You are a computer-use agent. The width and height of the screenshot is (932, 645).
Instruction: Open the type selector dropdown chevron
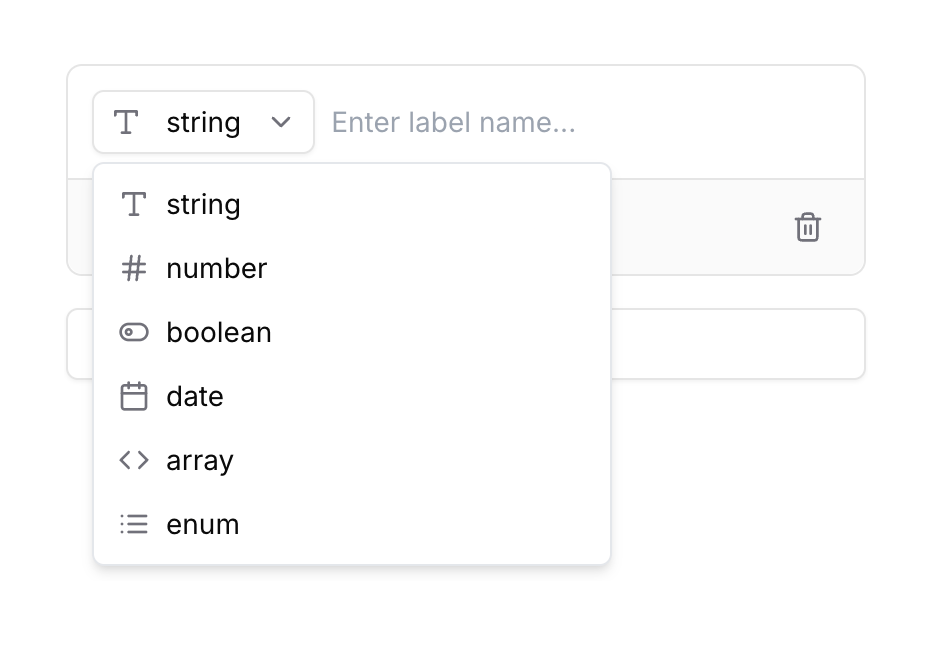[x=283, y=122]
